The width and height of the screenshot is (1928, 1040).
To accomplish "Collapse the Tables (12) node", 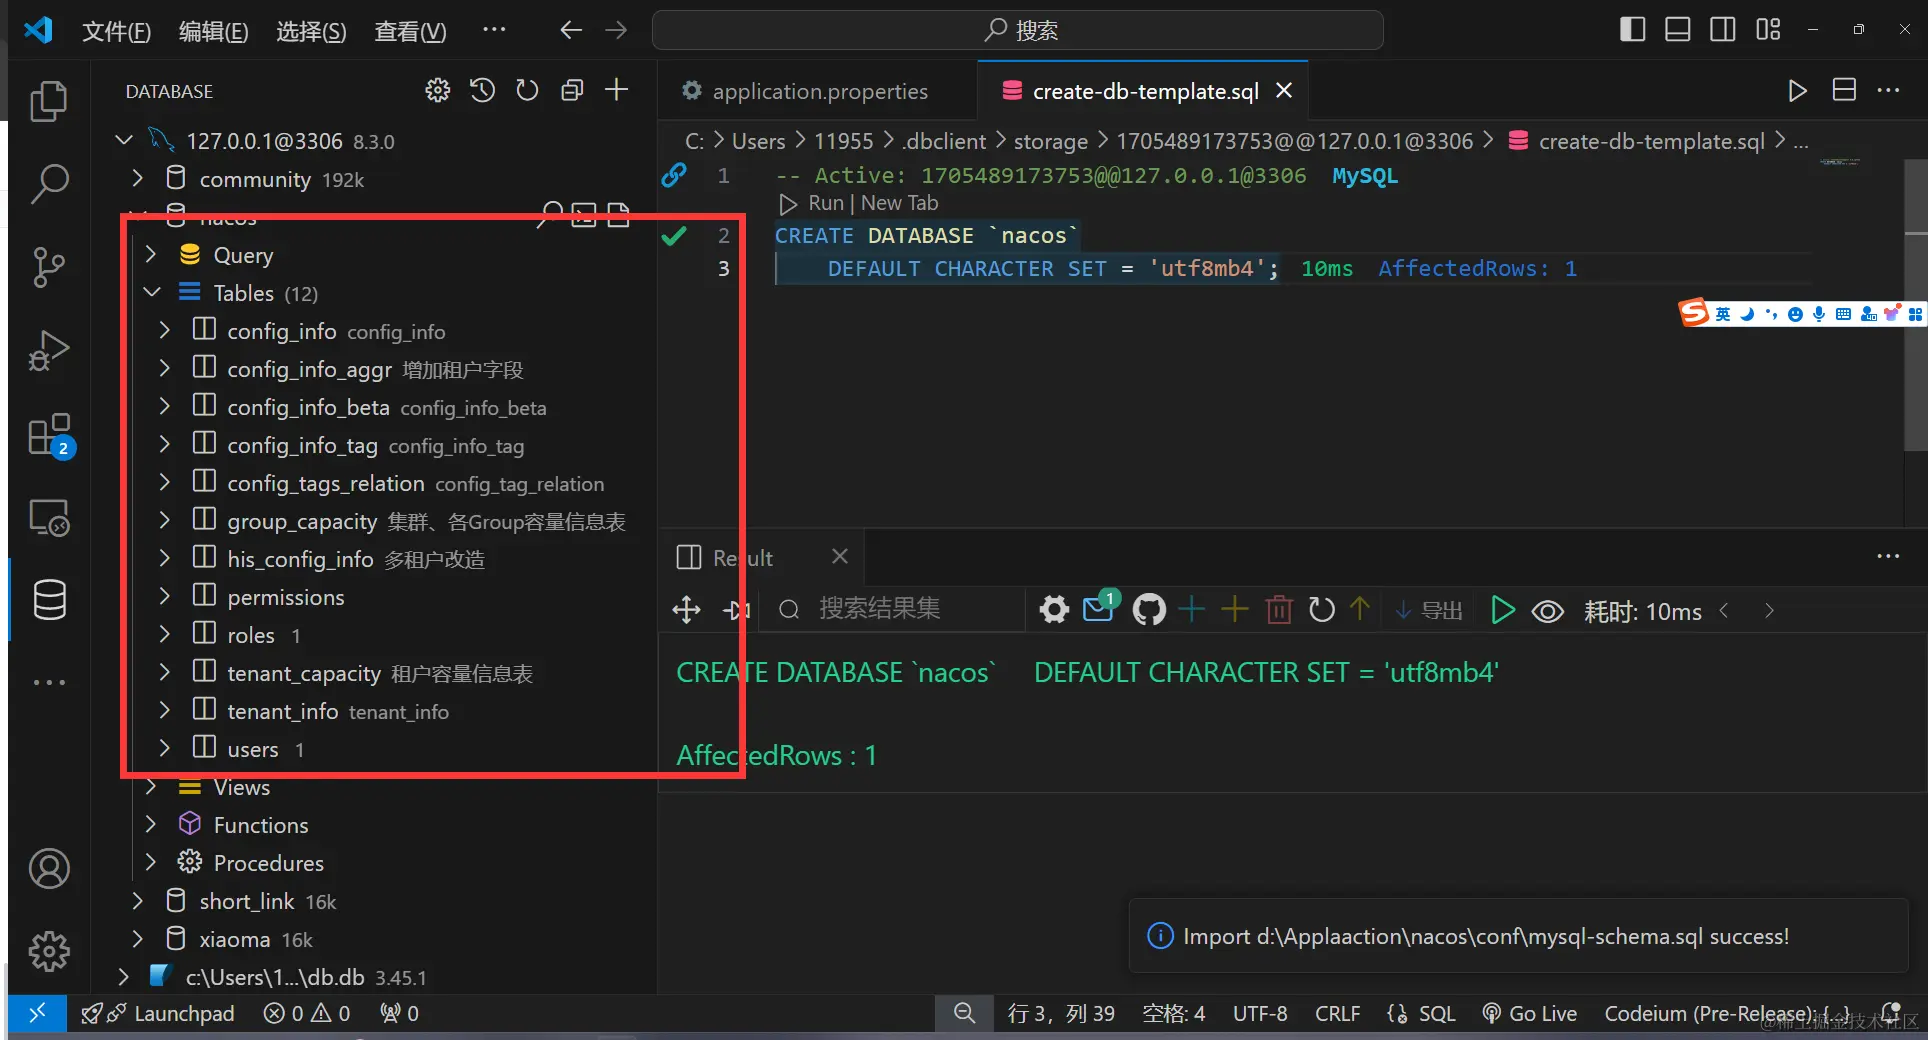I will tap(152, 293).
